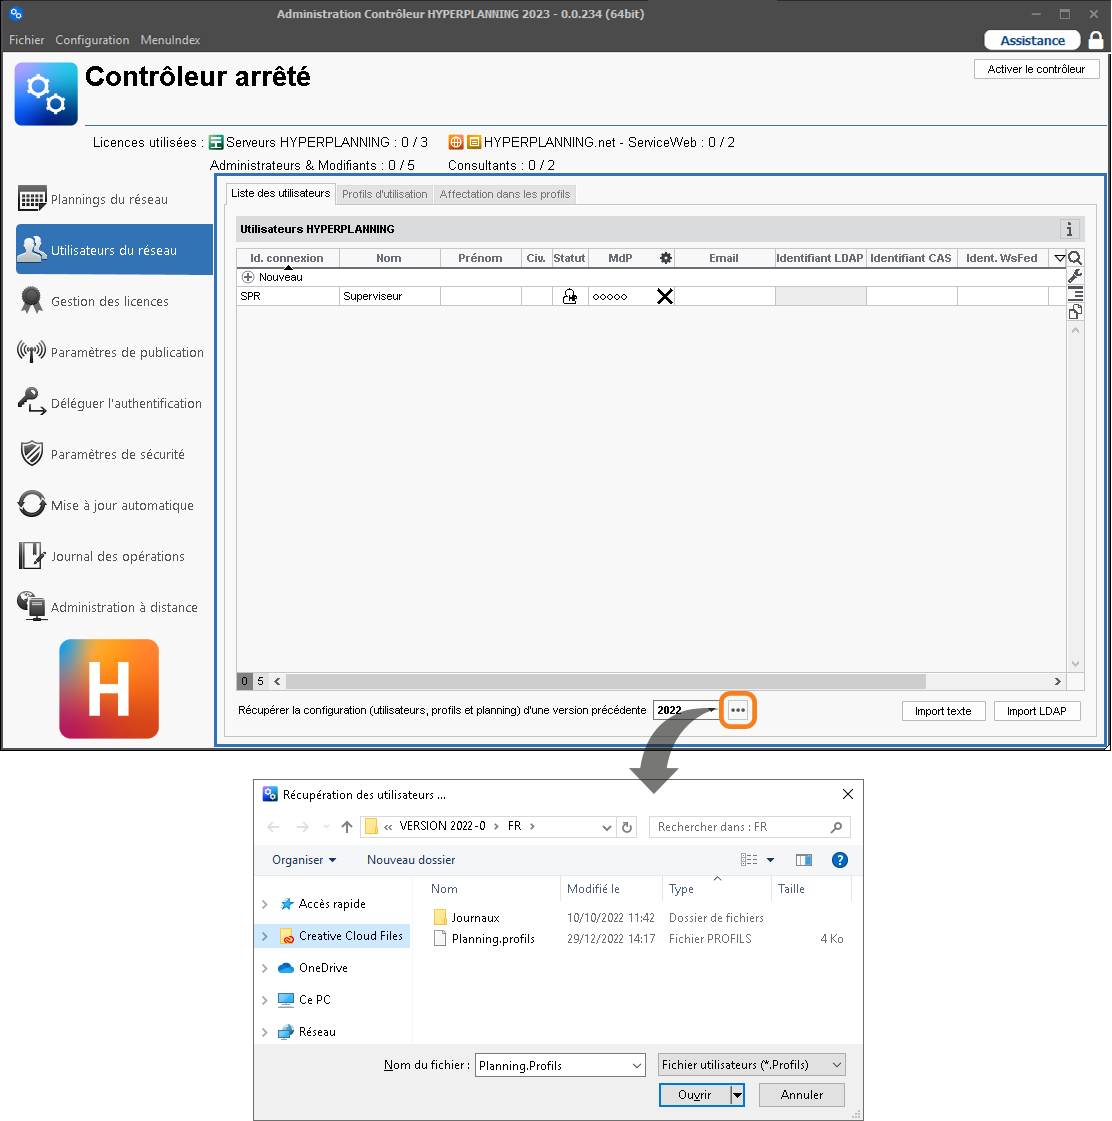Open the Configuration menu
The height and width of the screenshot is (1121, 1112).
[92, 40]
